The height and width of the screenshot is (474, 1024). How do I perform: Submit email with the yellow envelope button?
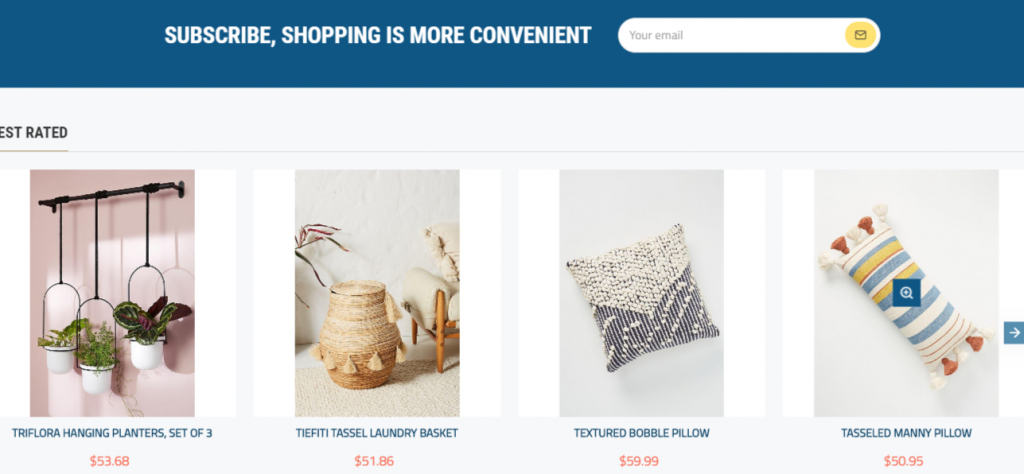pyautogui.click(x=860, y=35)
